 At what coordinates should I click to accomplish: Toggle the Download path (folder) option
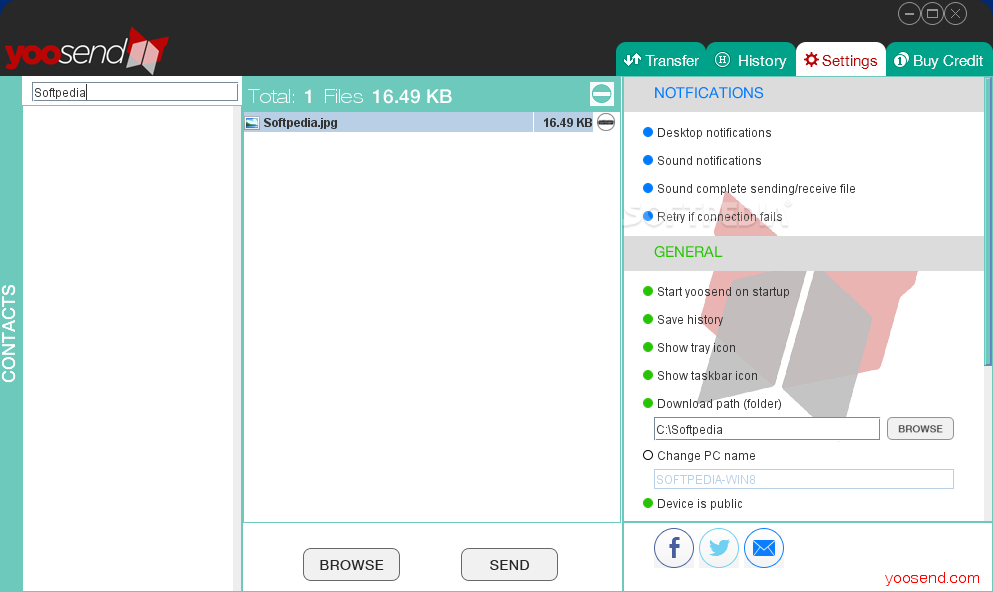point(648,403)
